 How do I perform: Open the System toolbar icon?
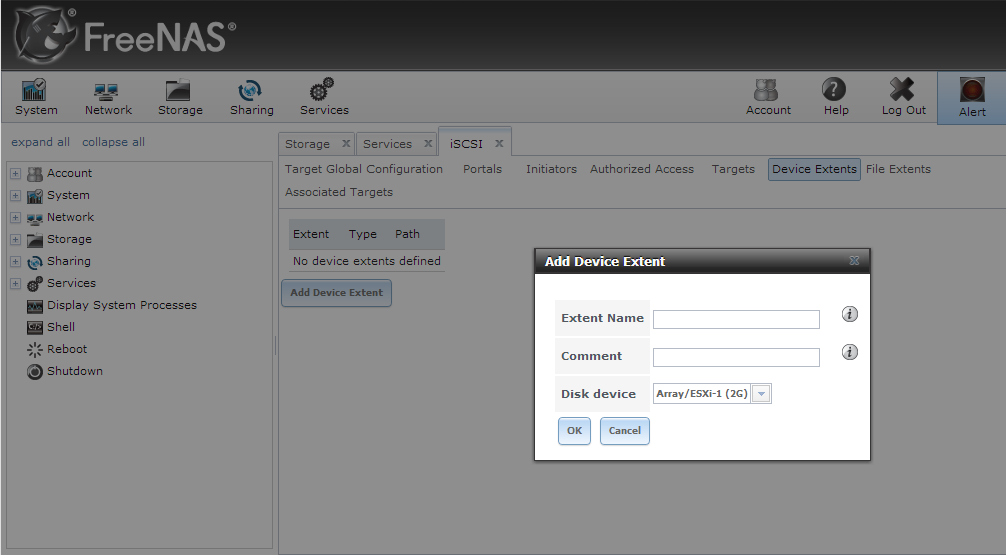pyautogui.click(x=35, y=90)
